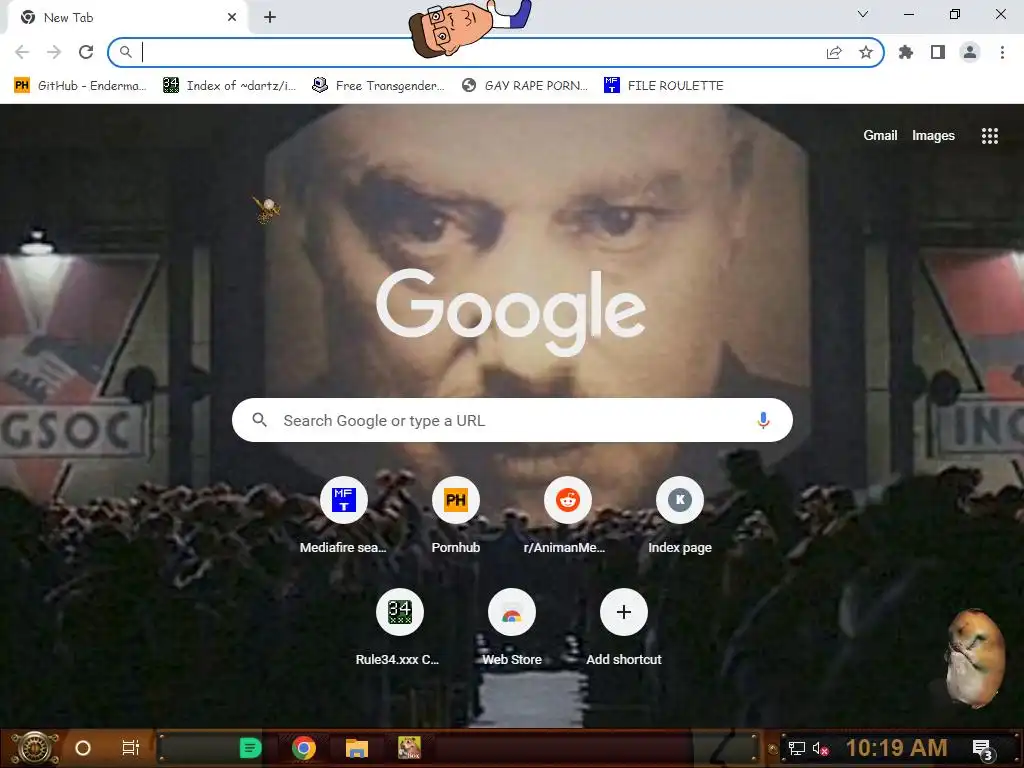Click the Google logo
This screenshot has height=768, width=1024.
[511, 311]
